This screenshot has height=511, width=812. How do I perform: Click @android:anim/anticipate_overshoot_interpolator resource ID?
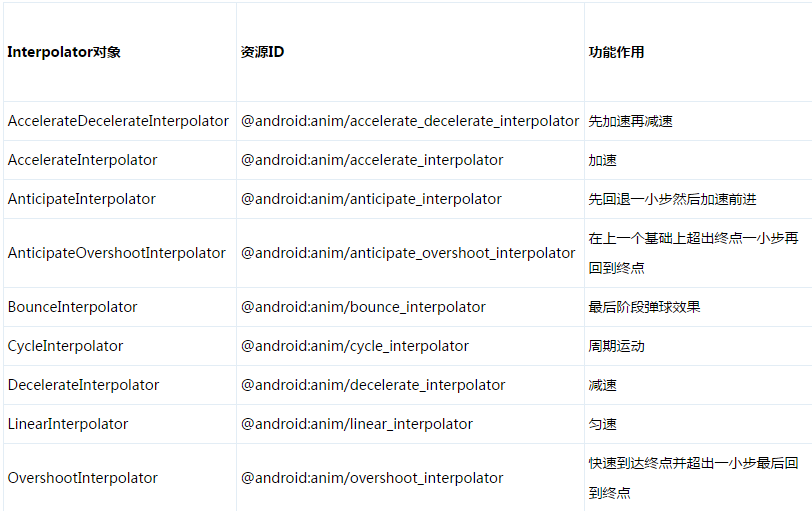coord(408,253)
